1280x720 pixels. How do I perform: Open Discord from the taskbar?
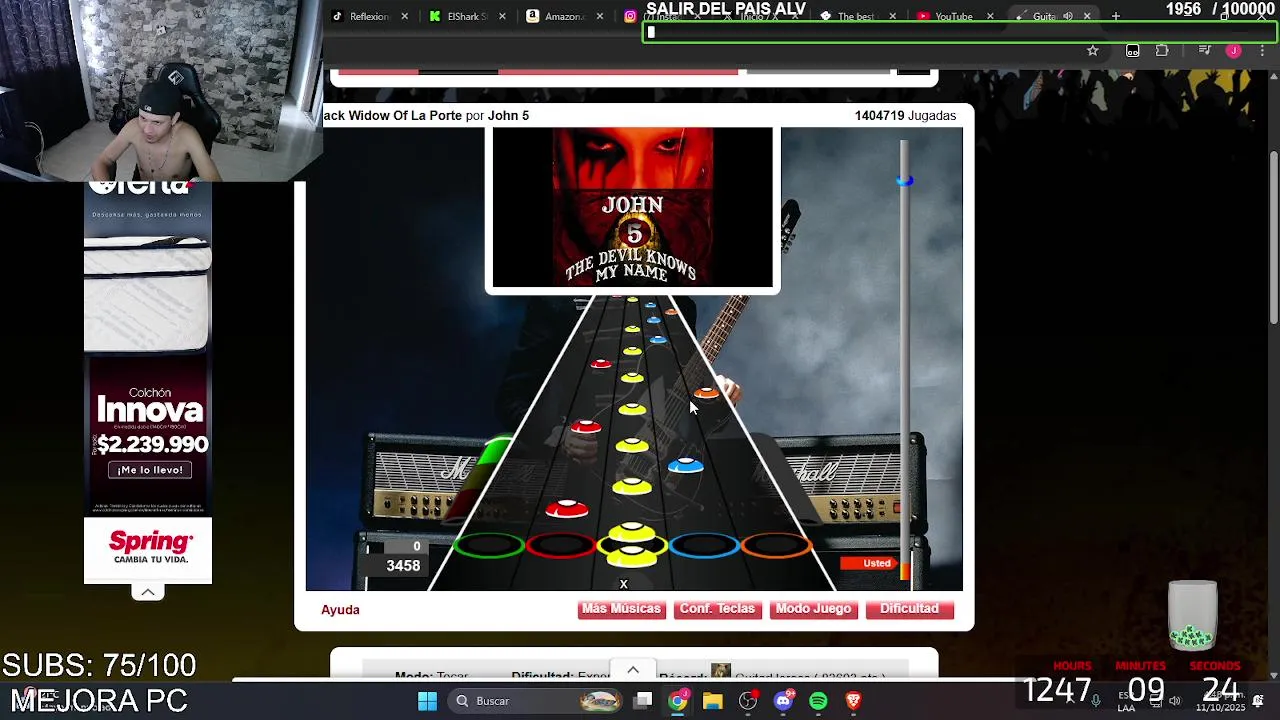pos(783,701)
